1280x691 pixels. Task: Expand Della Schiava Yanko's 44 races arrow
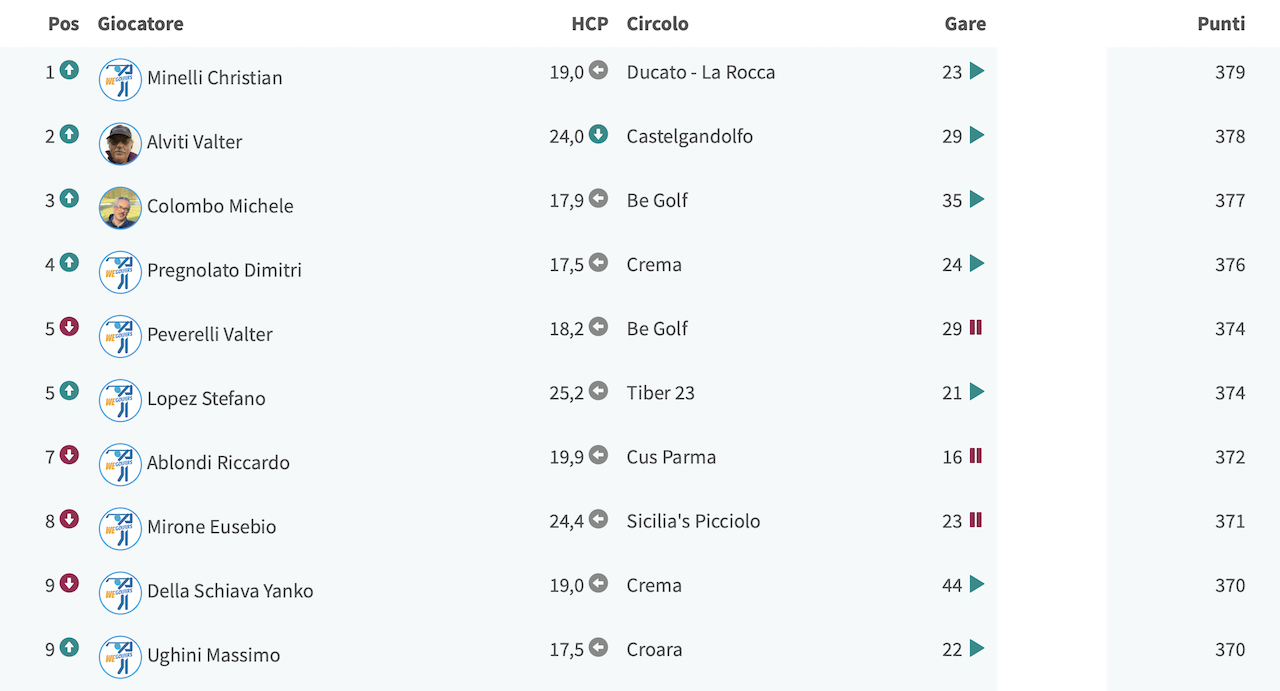coord(977,584)
